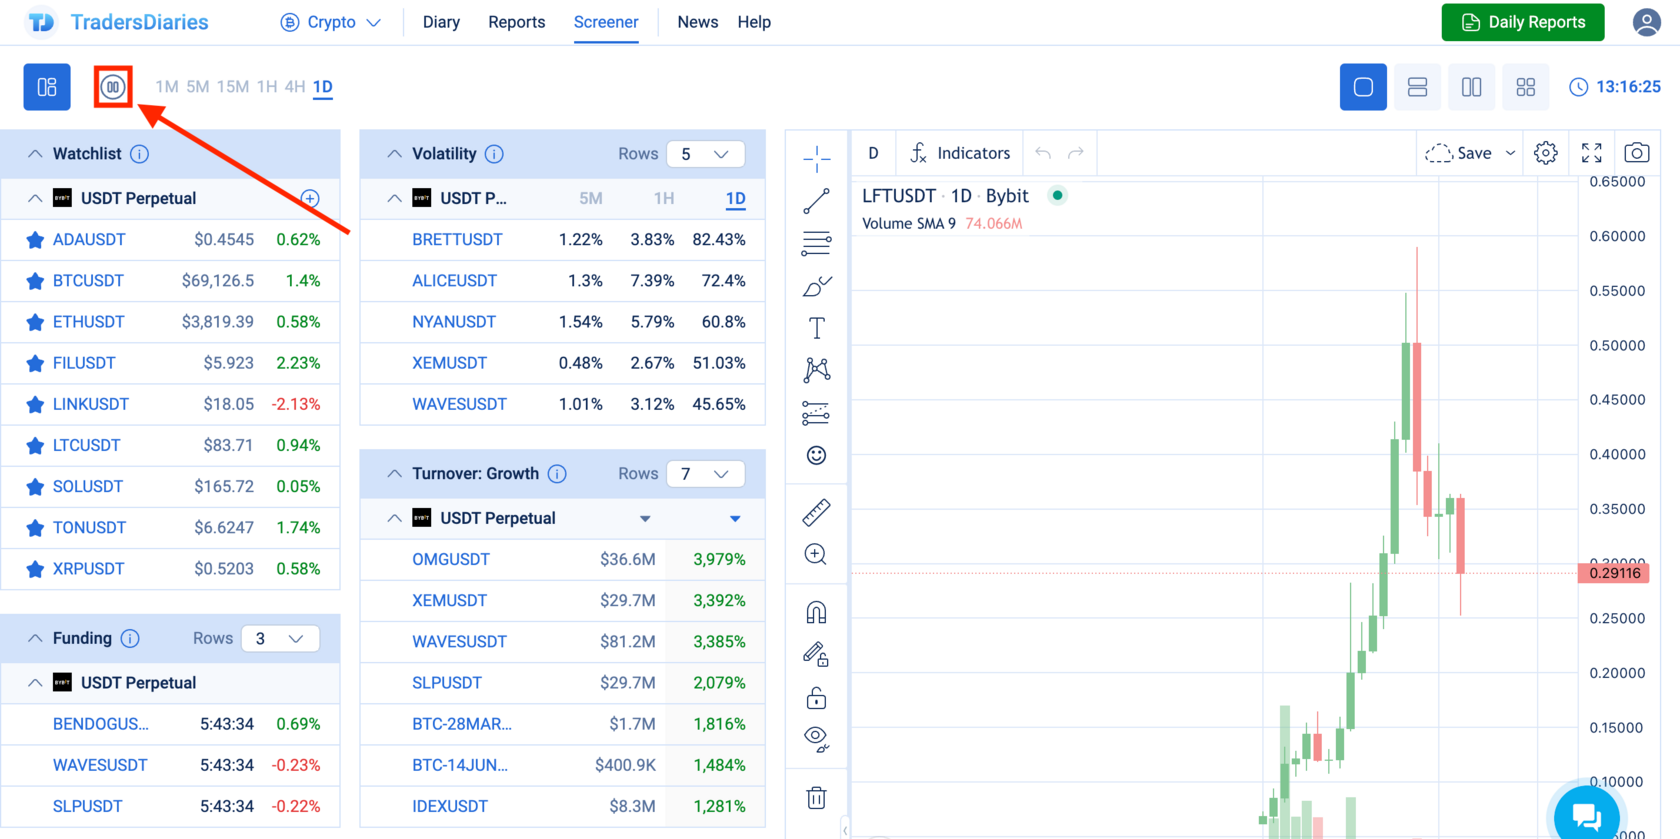The image size is (1680, 839).
Task: Open the ETHUSDT watchlist symbol
Action: [89, 322]
